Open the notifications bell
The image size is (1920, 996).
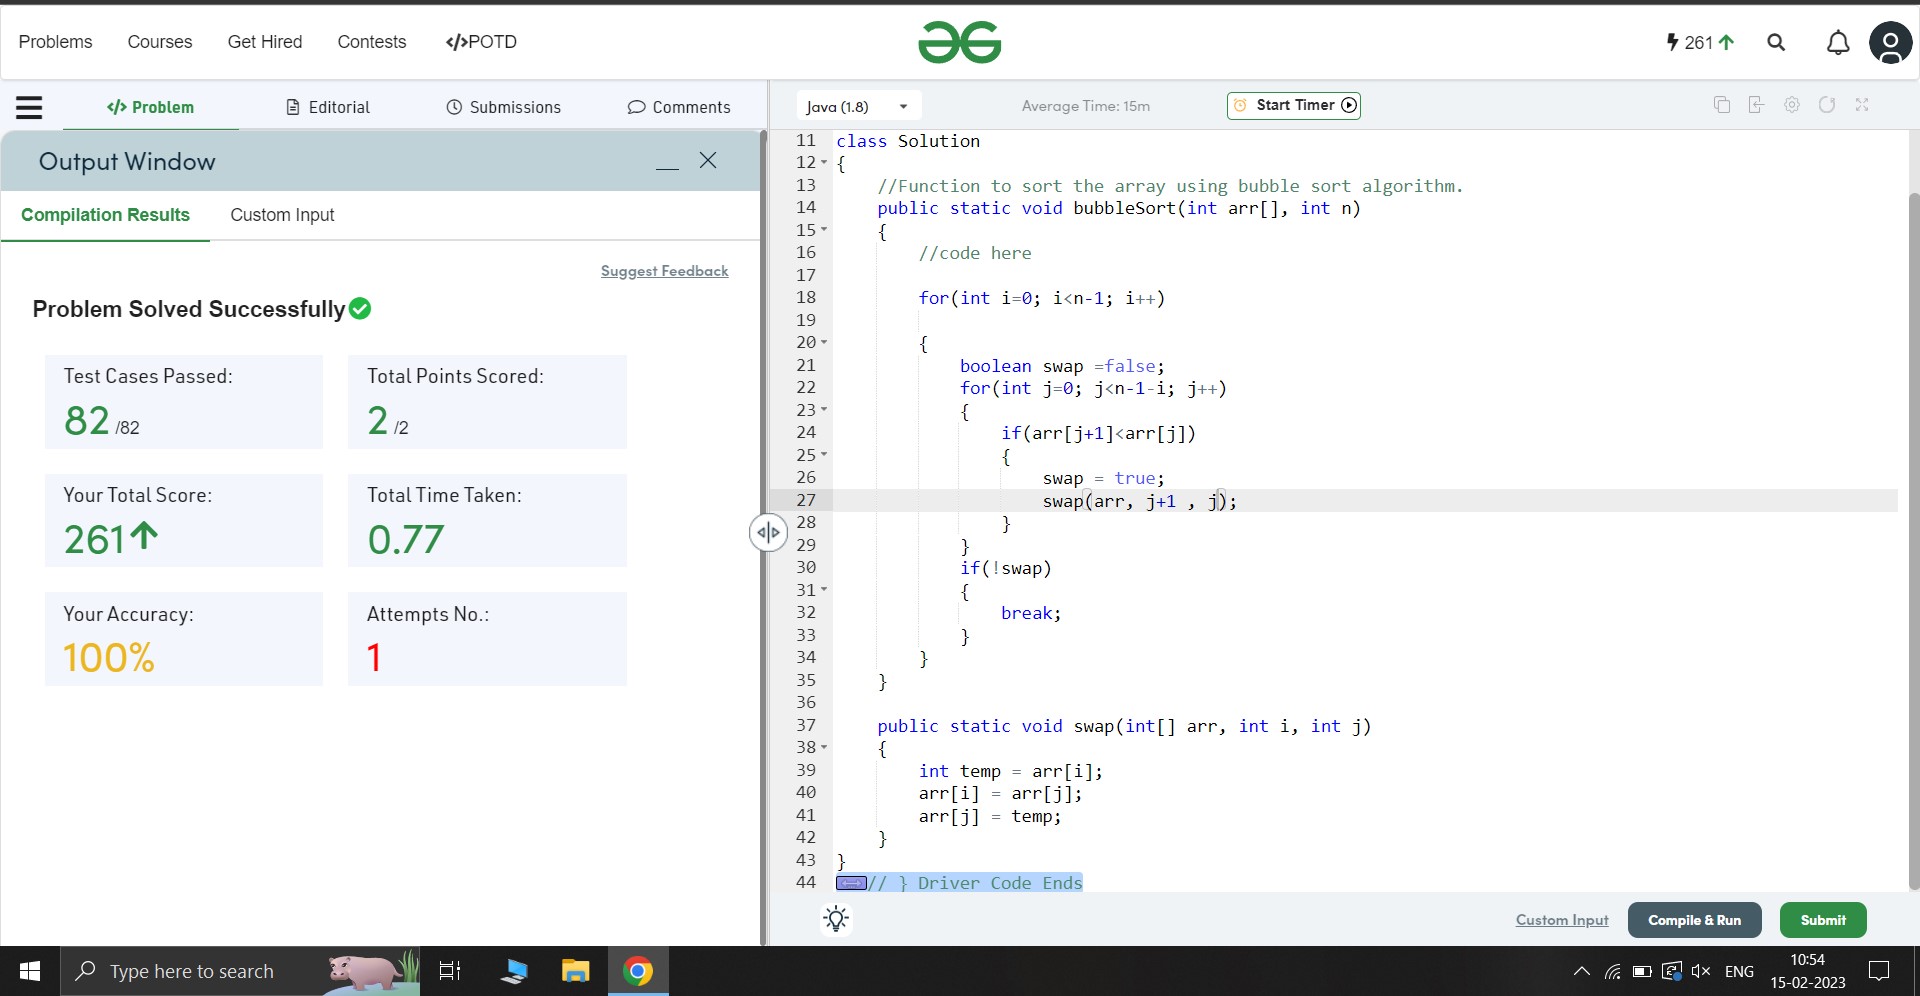pyautogui.click(x=1838, y=42)
